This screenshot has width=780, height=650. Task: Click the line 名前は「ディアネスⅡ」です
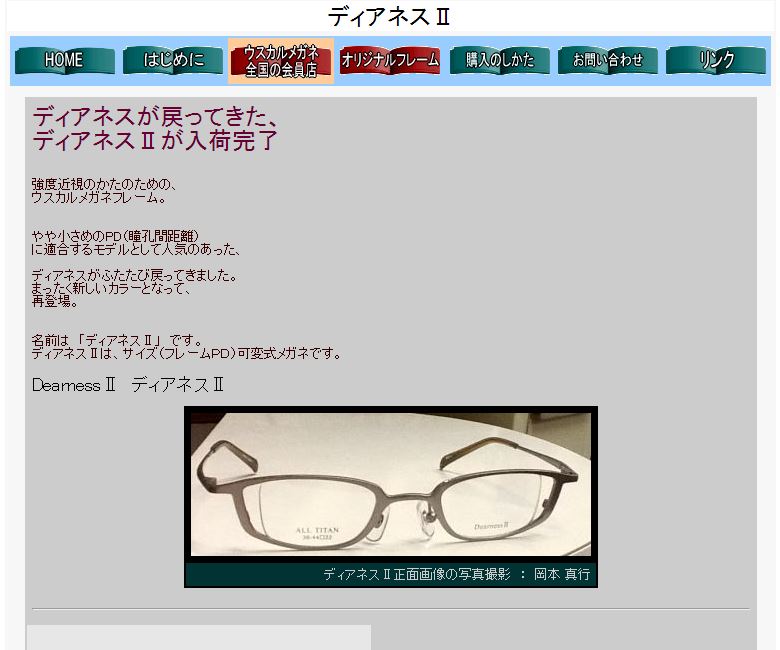(x=117, y=341)
